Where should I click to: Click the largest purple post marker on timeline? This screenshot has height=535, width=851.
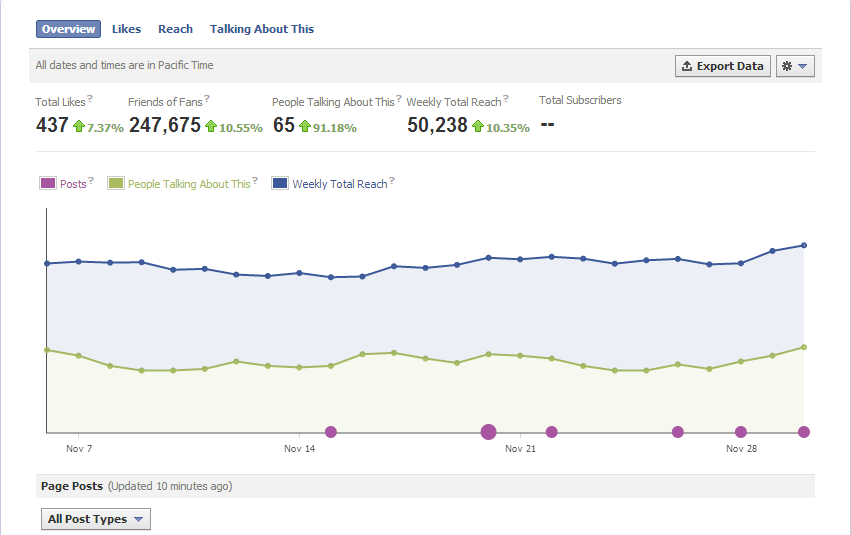pos(488,432)
